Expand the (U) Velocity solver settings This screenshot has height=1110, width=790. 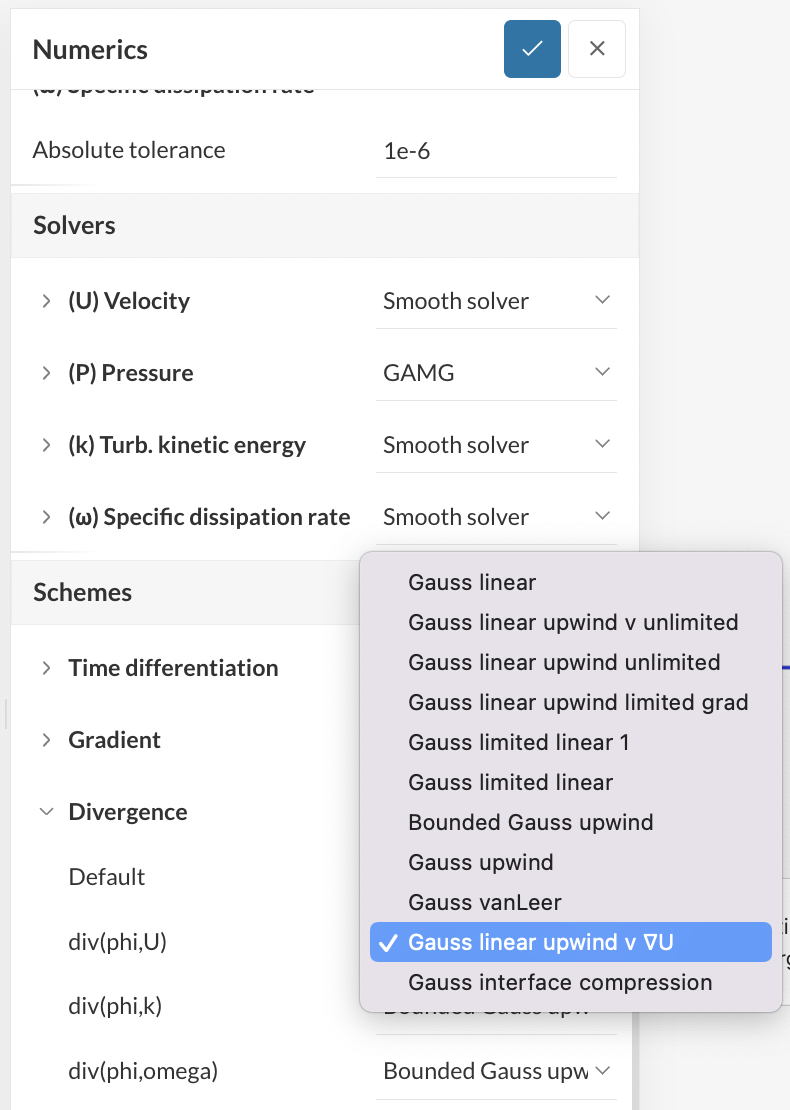[x=46, y=301]
